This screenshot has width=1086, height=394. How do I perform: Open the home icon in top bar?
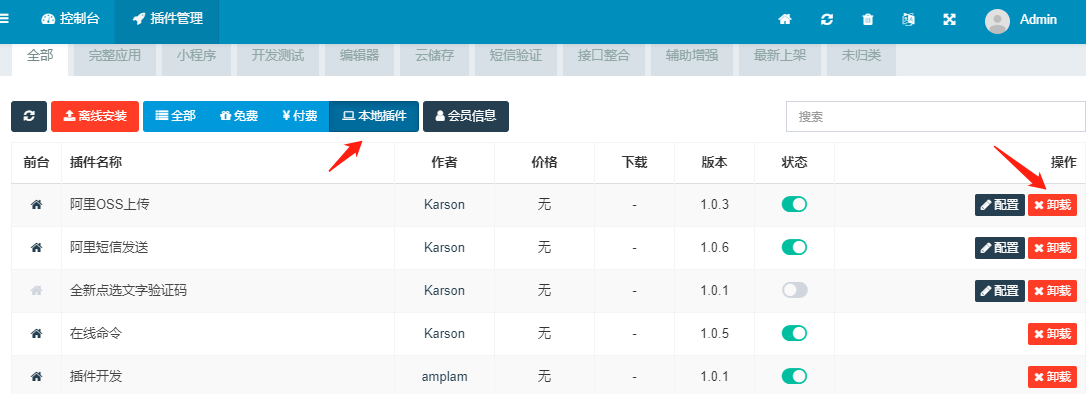[785, 19]
